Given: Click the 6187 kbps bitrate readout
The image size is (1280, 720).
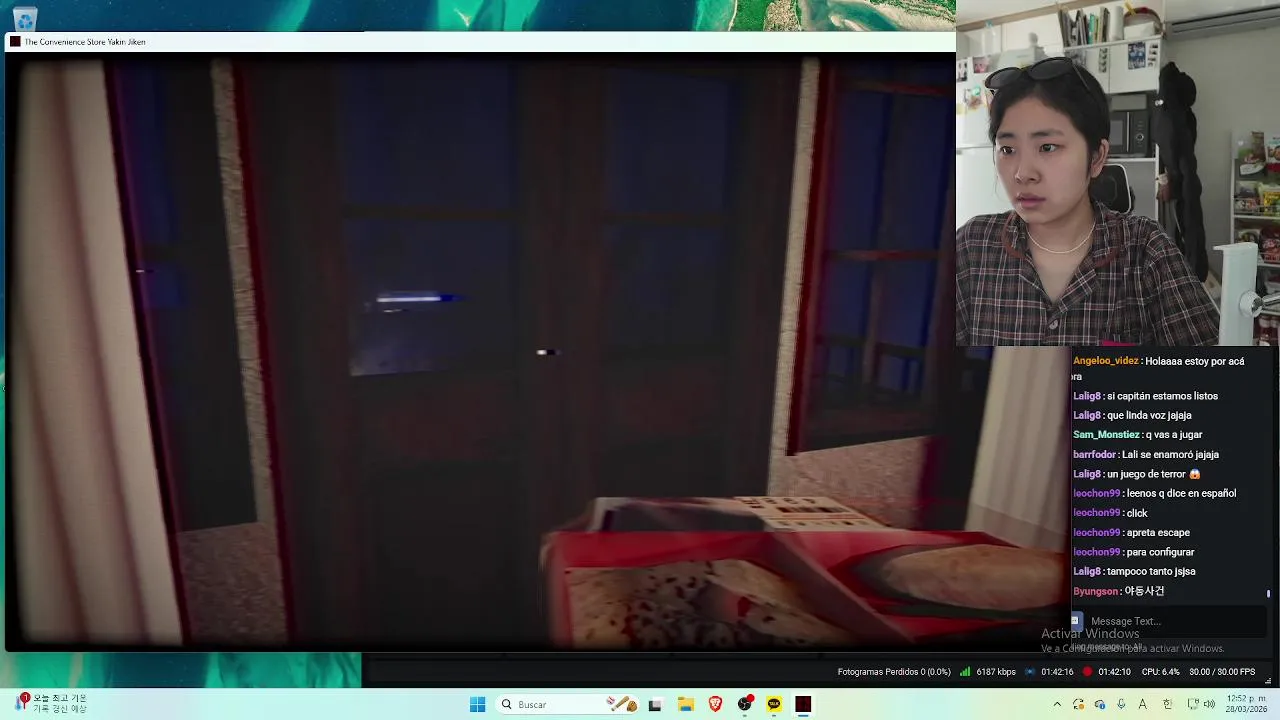Looking at the screenshot, I should coord(996,672).
